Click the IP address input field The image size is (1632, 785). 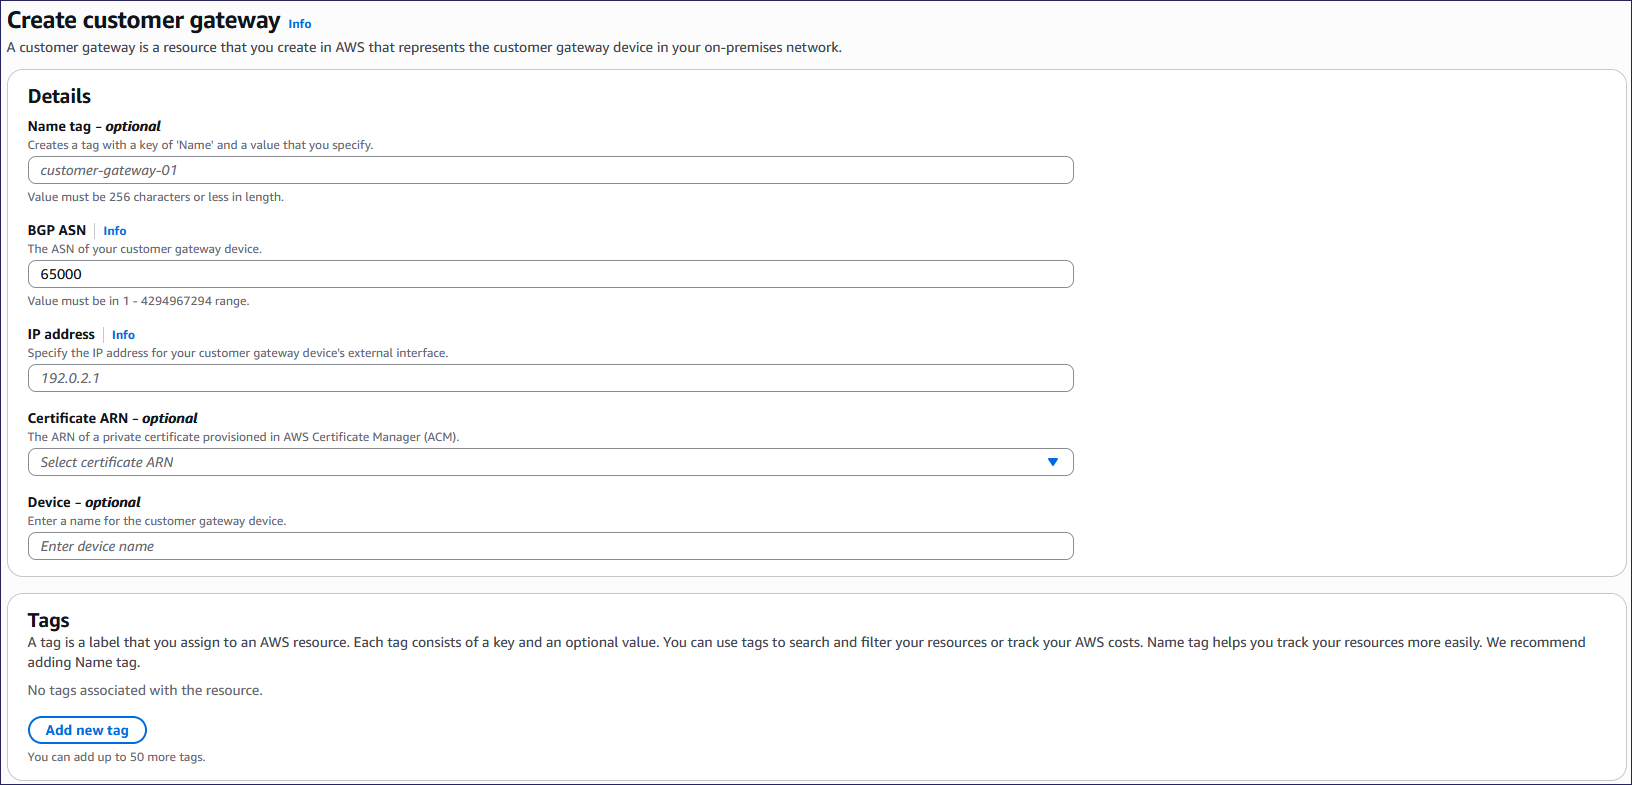[550, 378]
